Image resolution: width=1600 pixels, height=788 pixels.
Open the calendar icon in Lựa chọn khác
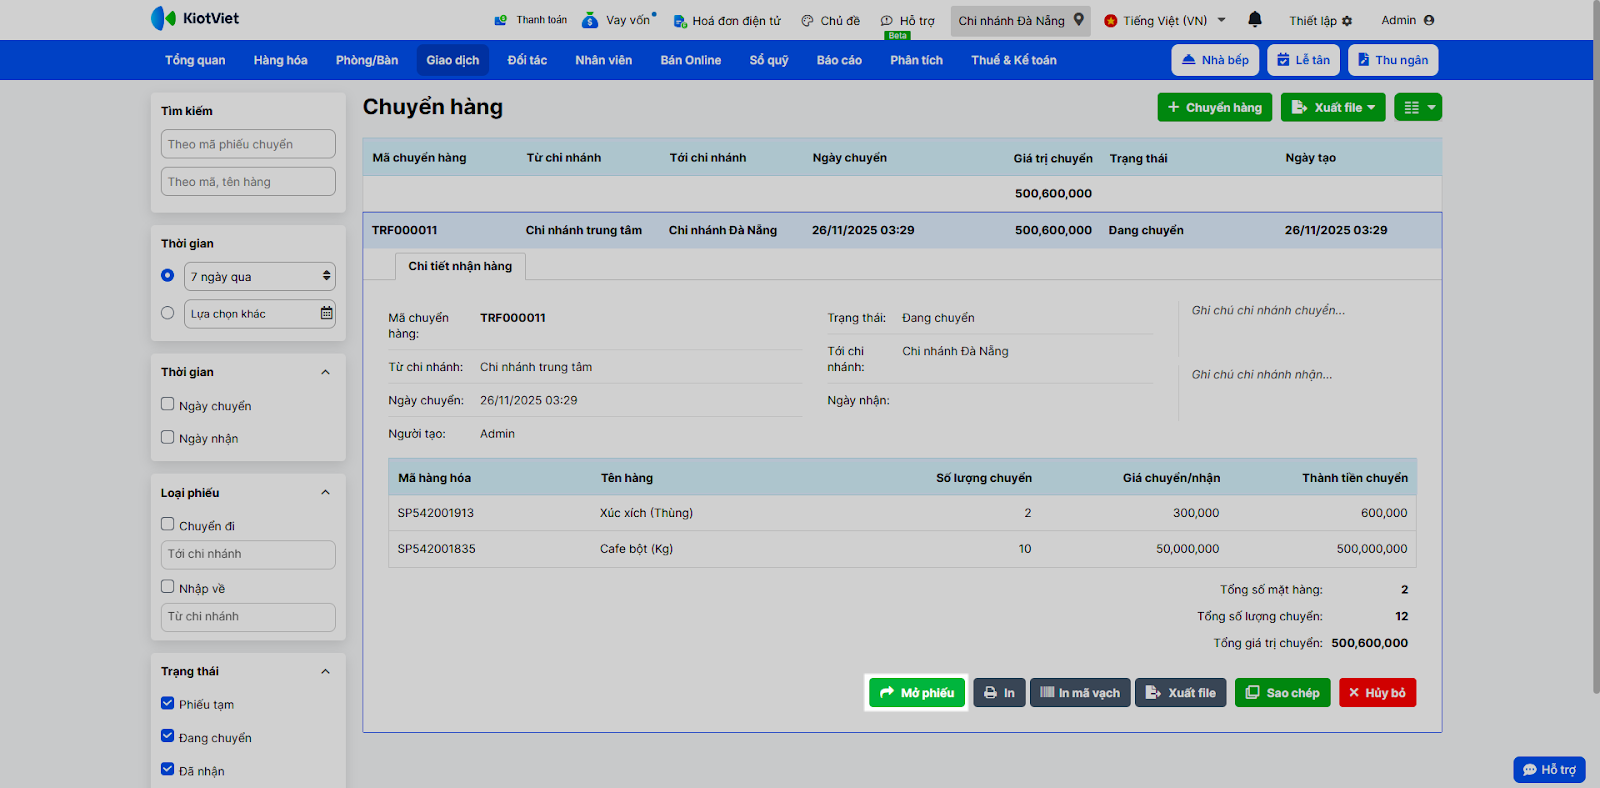tap(326, 313)
